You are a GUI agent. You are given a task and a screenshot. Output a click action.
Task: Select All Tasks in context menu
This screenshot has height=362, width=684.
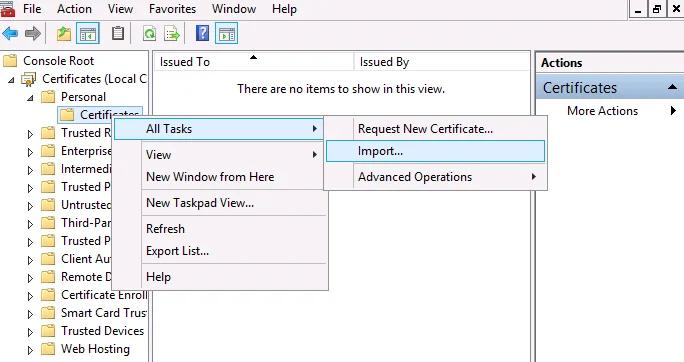click(x=219, y=129)
